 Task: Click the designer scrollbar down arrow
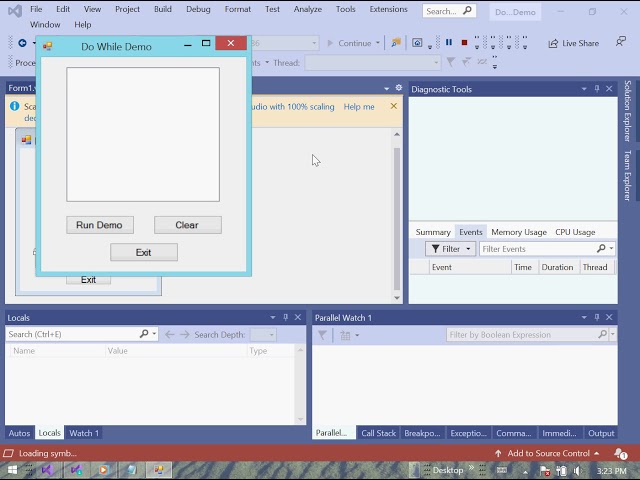point(397,298)
